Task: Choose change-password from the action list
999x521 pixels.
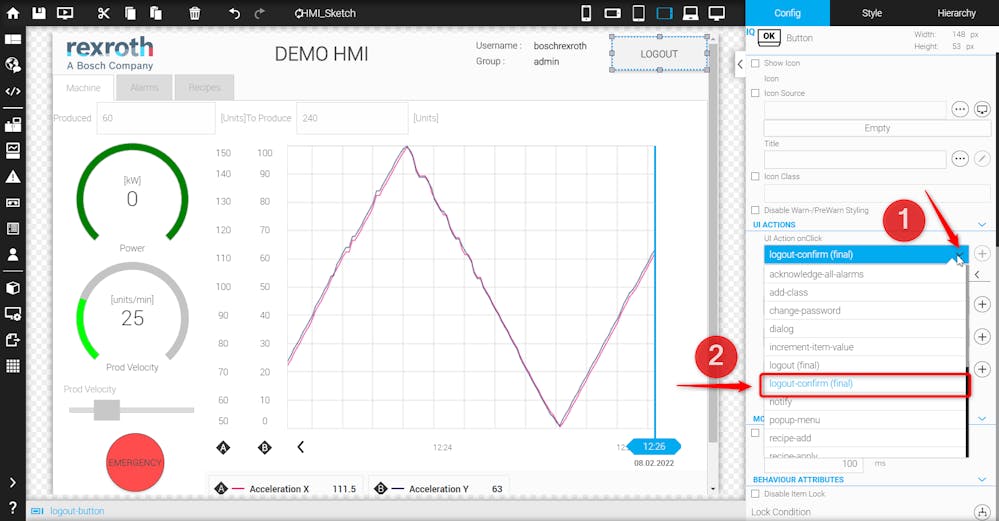Action: point(865,311)
